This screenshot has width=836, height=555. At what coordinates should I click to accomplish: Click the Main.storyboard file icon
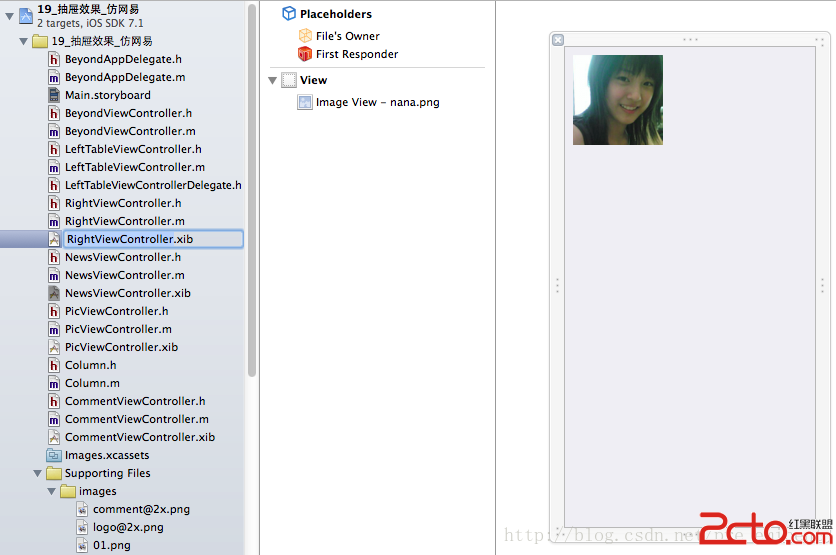pos(54,95)
